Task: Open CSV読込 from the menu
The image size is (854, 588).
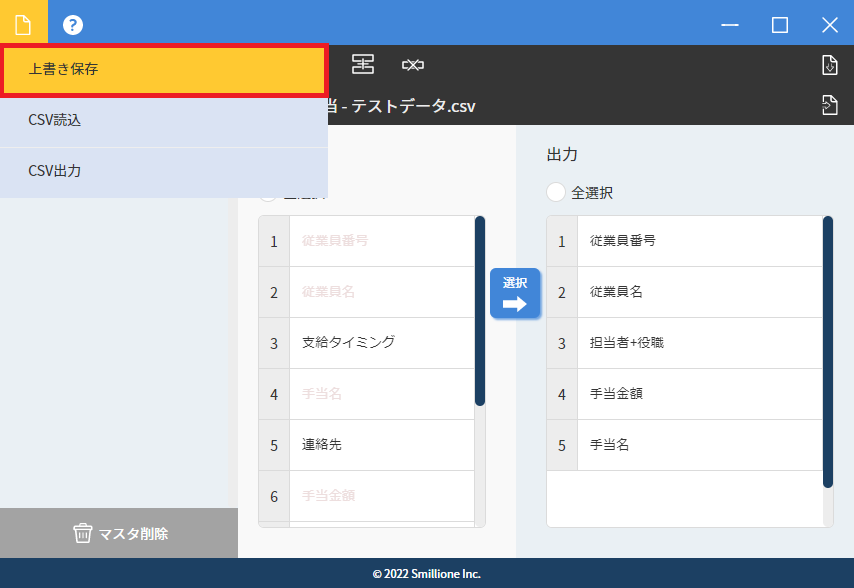Action: (x=163, y=120)
